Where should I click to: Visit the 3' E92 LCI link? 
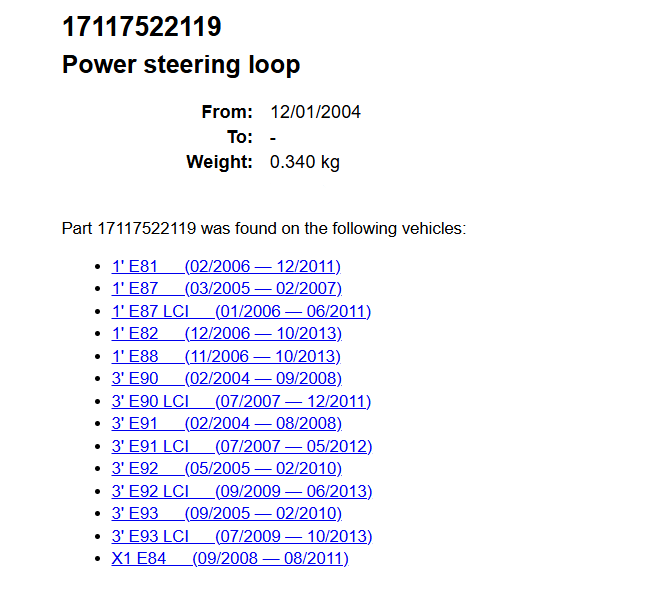point(241,491)
